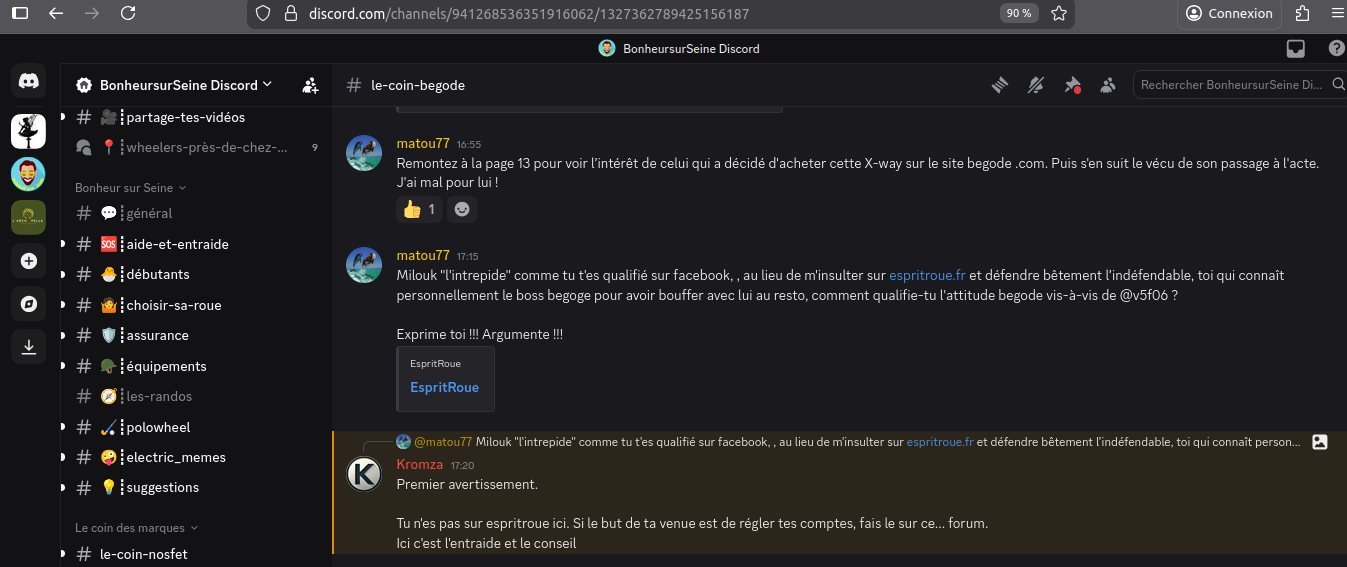Open the choisir-sa-roue channel
1347x567 pixels.
[173, 306]
